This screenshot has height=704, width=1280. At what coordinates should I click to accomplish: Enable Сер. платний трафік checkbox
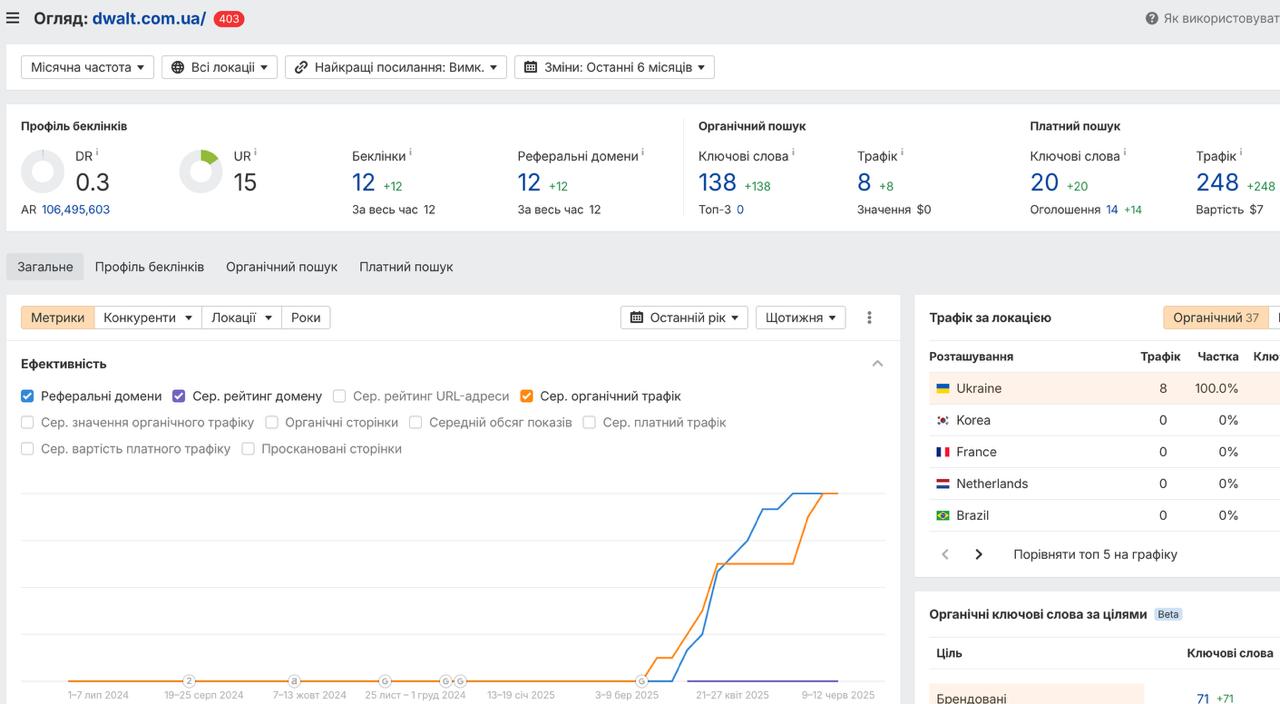click(x=589, y=422)
